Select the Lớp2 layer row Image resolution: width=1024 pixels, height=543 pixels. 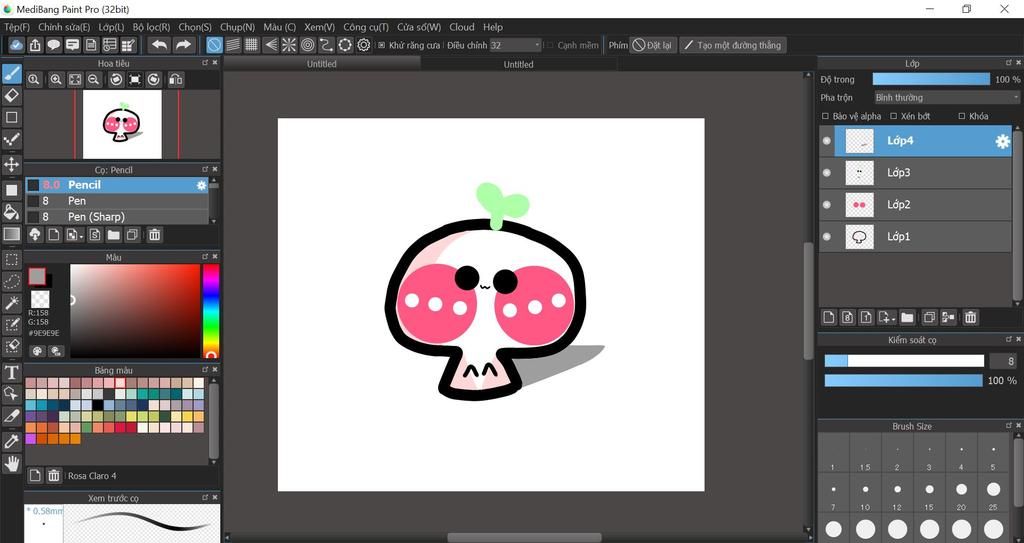tap(916, 205)
